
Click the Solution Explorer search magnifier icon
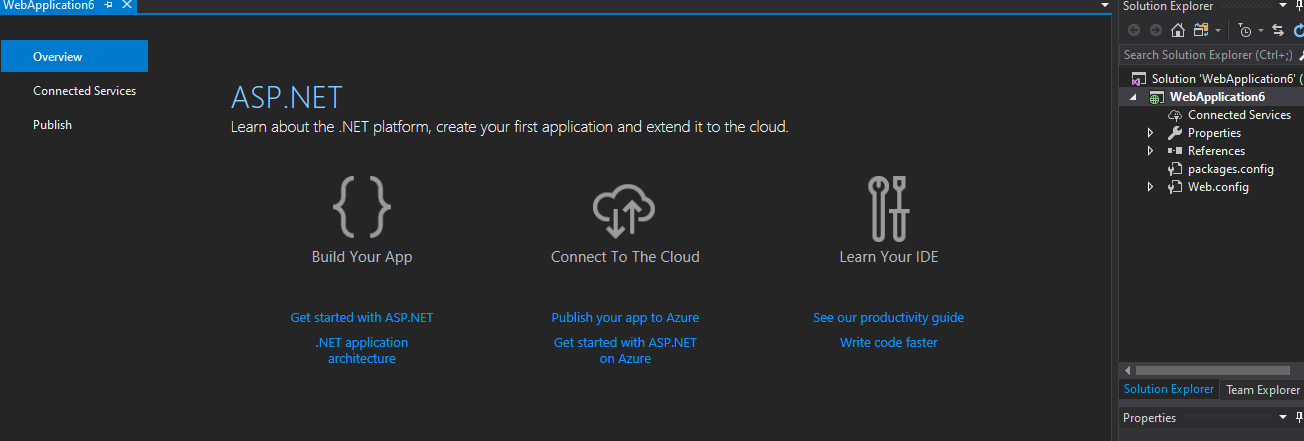pyautogui.click(x=1301, y=55)
